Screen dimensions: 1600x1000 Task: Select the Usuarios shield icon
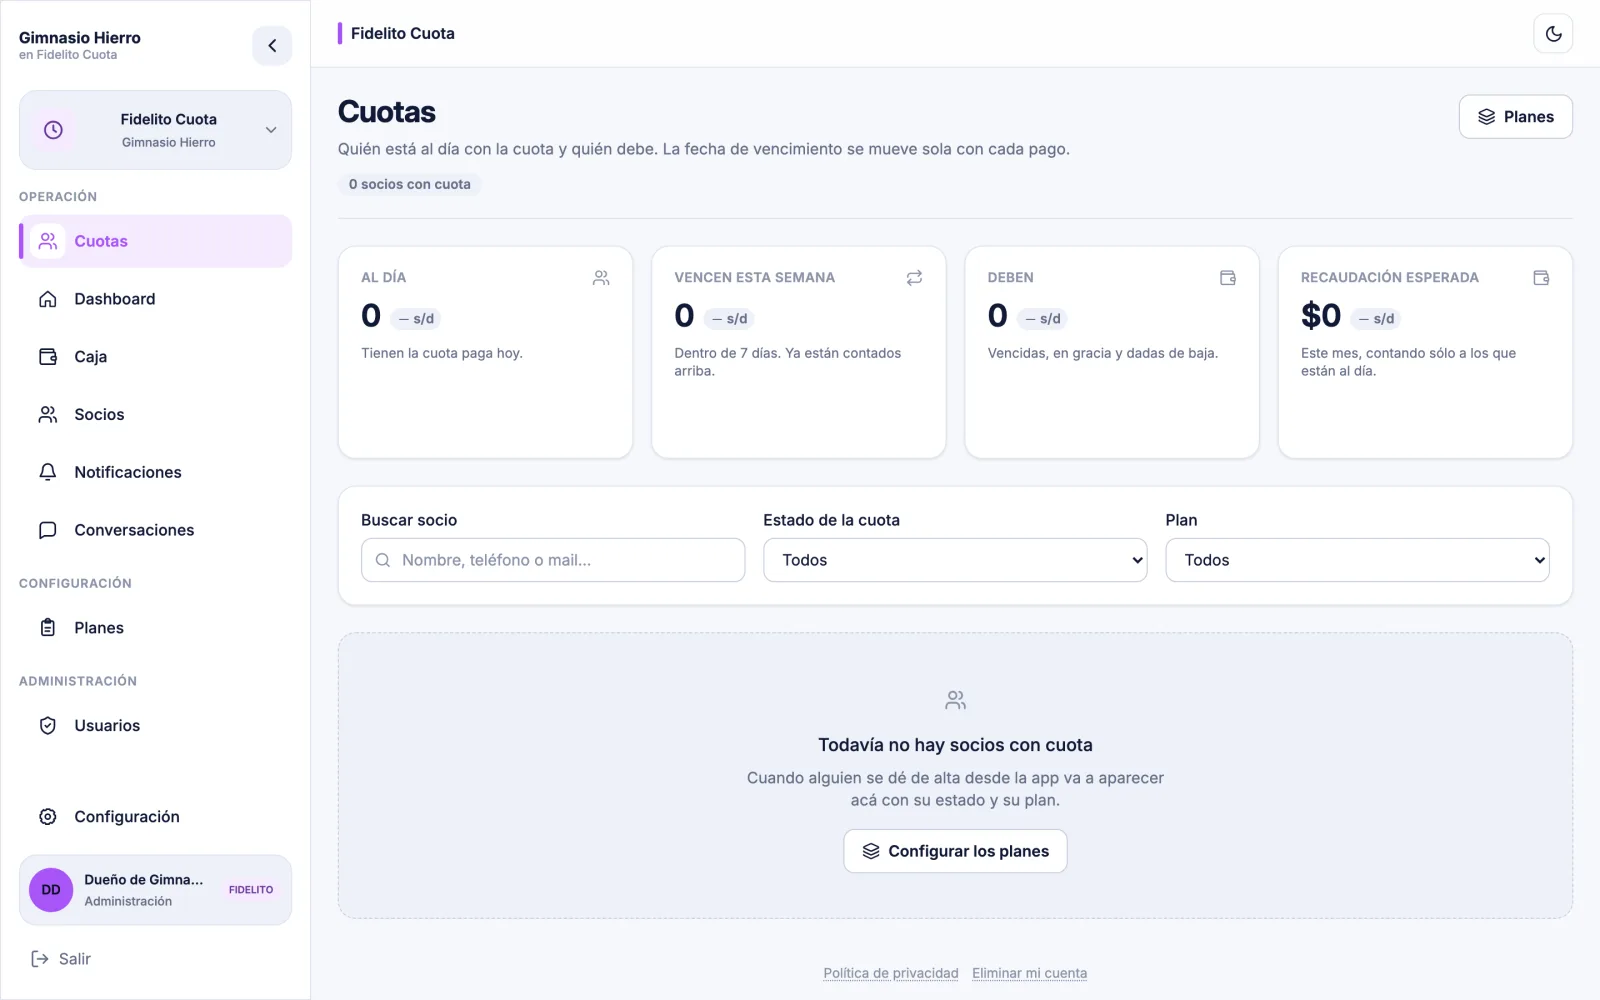pos(48,726)
